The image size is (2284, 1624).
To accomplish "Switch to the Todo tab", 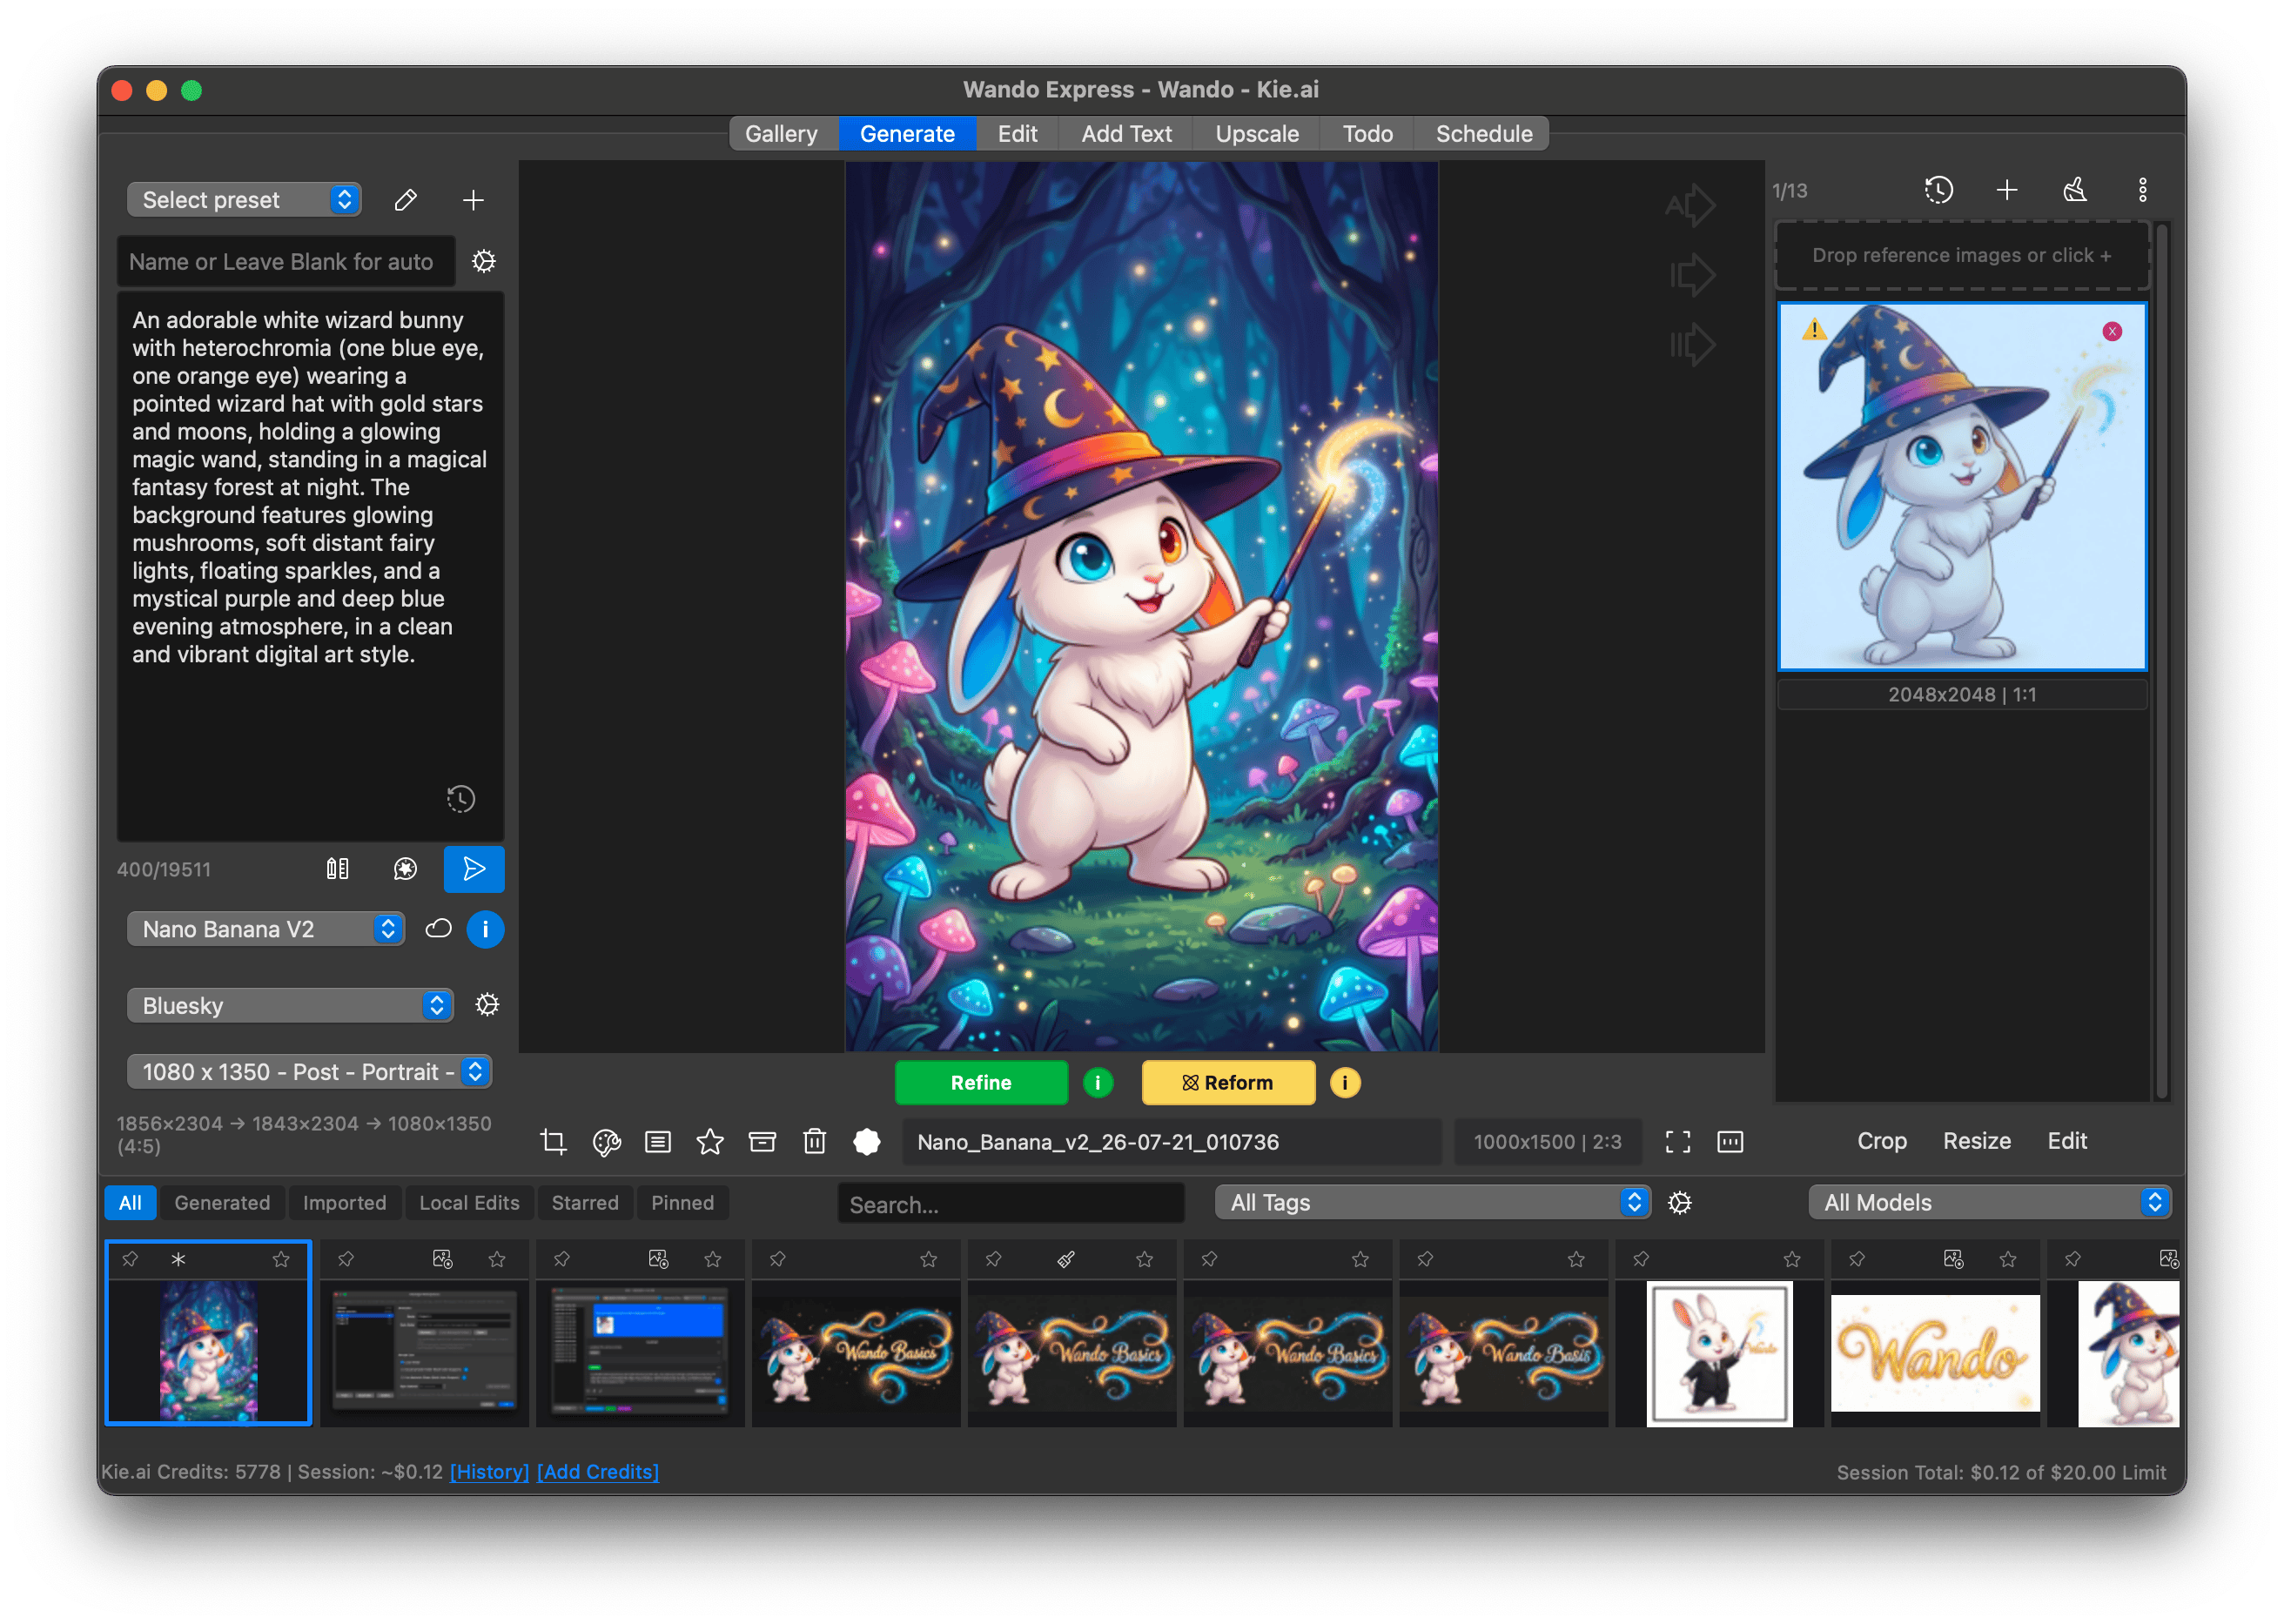I will click(x=1367, y=133).
